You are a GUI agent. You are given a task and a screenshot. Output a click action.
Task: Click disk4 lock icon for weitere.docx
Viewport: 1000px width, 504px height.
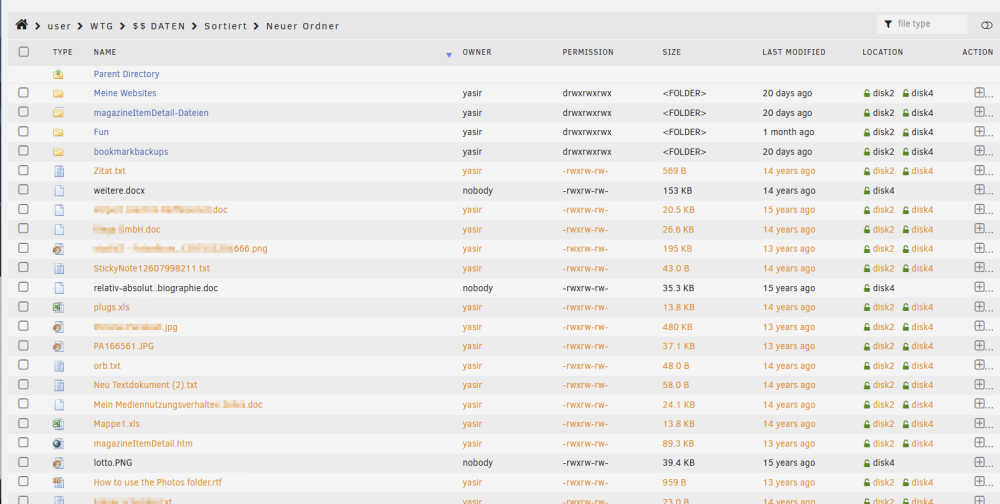point(867,191)
